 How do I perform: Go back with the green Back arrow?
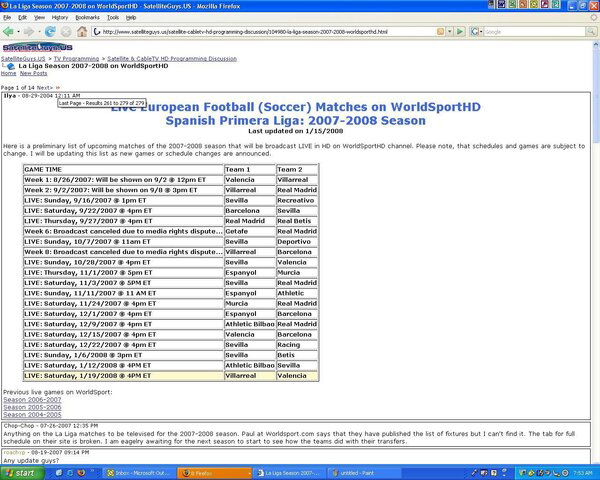[x=8, y=32]
